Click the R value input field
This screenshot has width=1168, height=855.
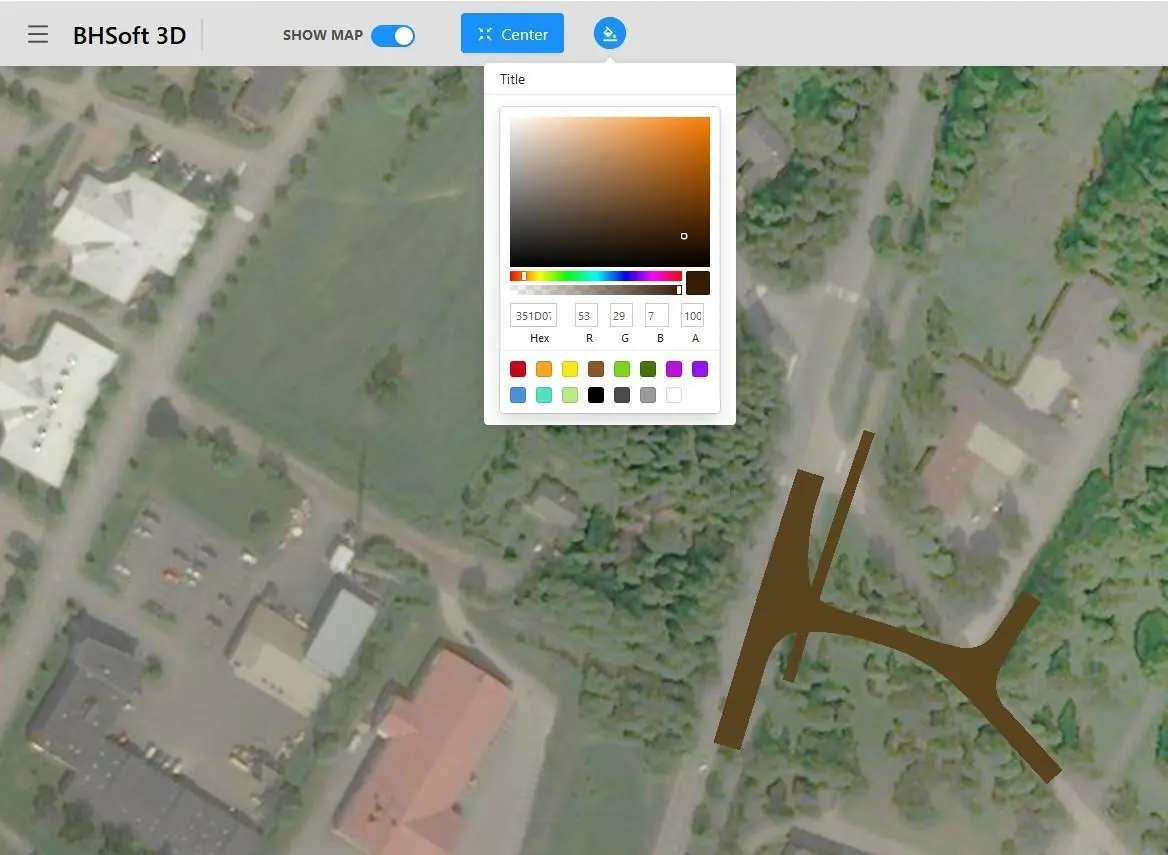click(x=586, y=315)
